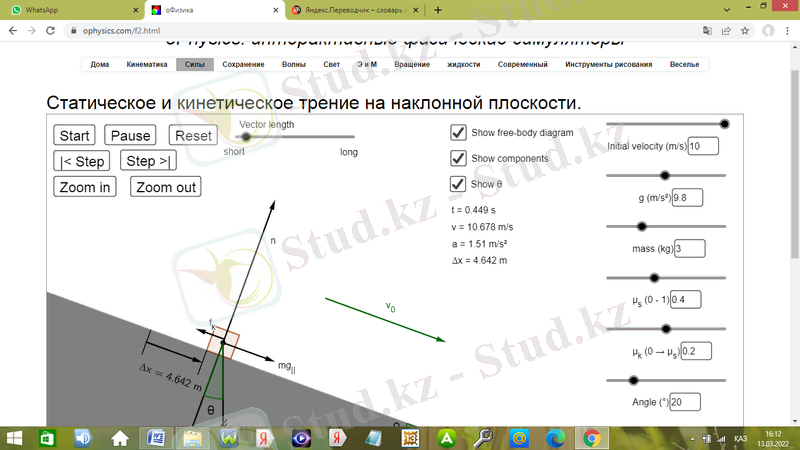Screen dimensions: 800x450
Task: Open the Windows Start menu
Action: 14,438
